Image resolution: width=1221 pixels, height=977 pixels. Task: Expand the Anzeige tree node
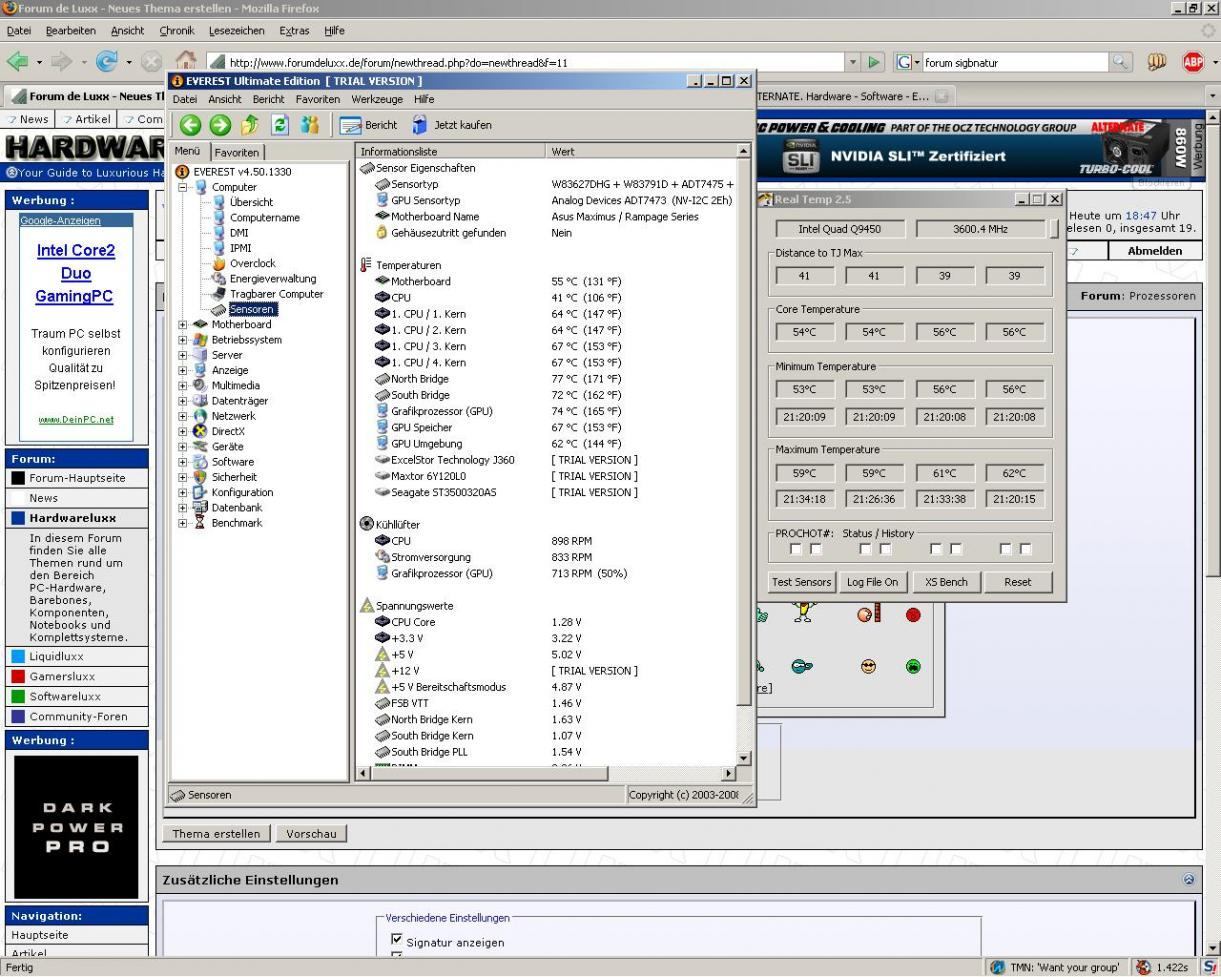[x=183, y=370]
